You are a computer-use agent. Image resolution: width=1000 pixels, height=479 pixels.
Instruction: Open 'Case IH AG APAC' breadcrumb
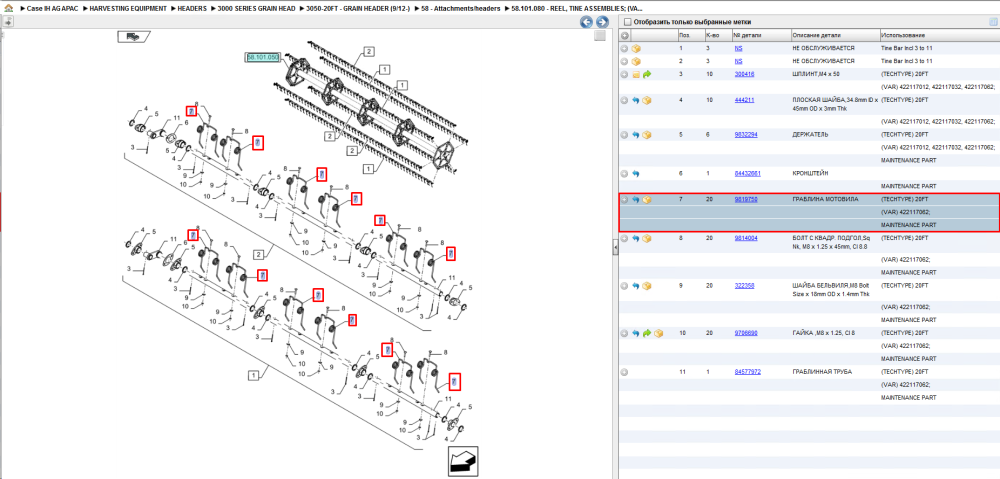(54, 10)
